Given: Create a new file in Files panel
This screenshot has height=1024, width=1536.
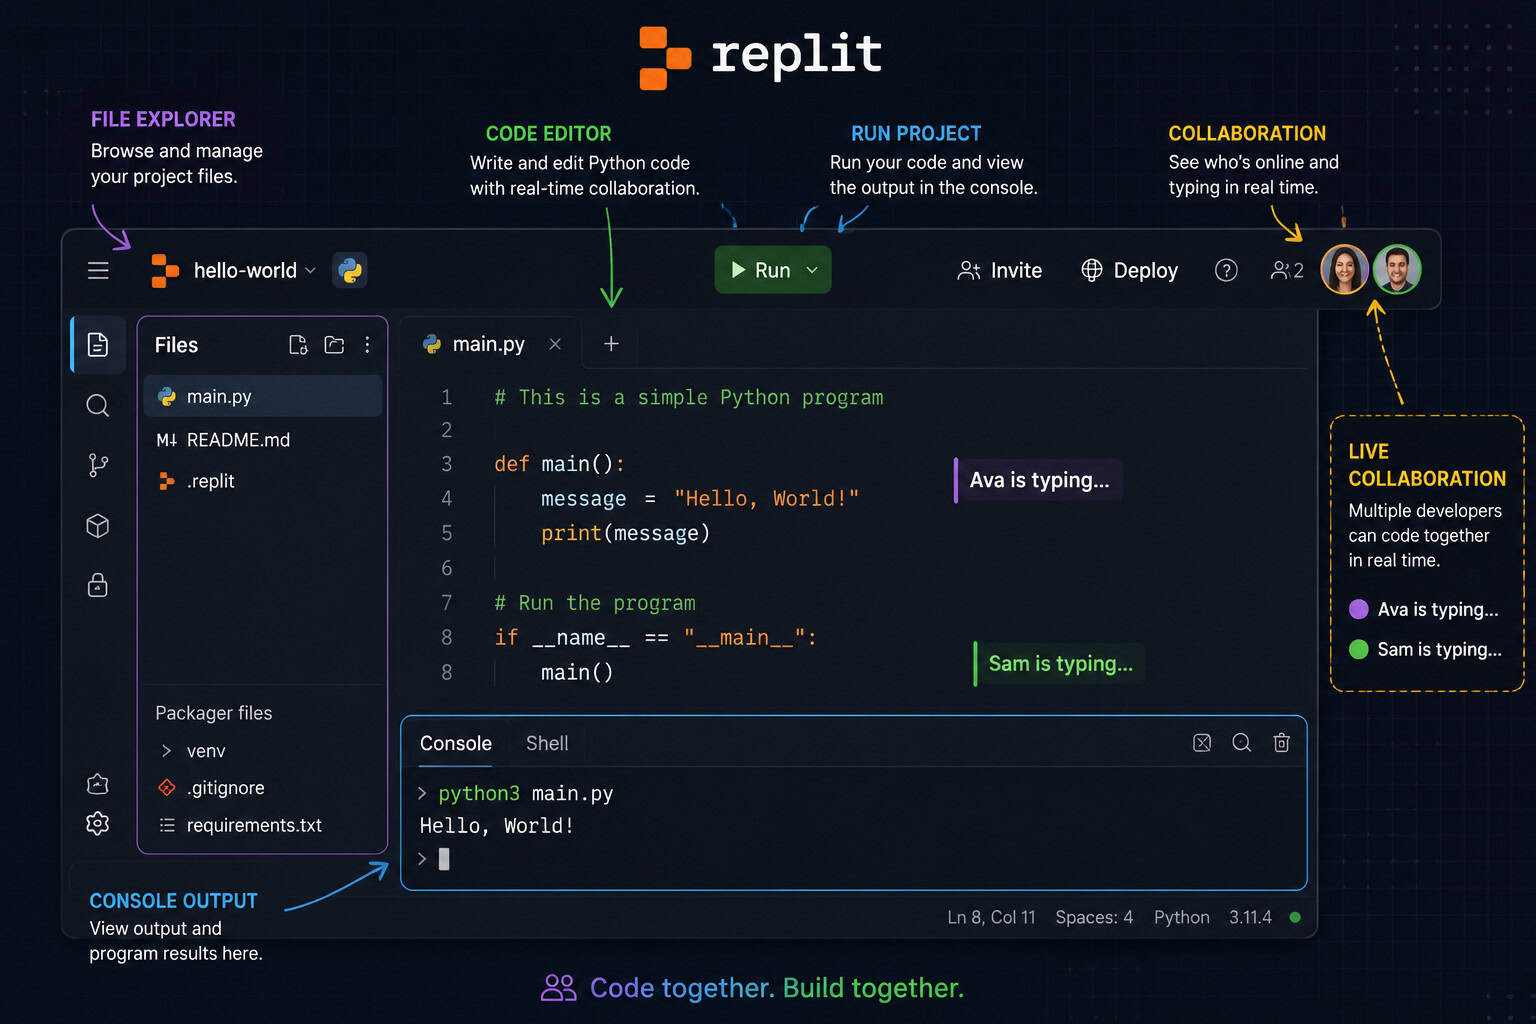Looking at the screenshot, I should (298, 345).
